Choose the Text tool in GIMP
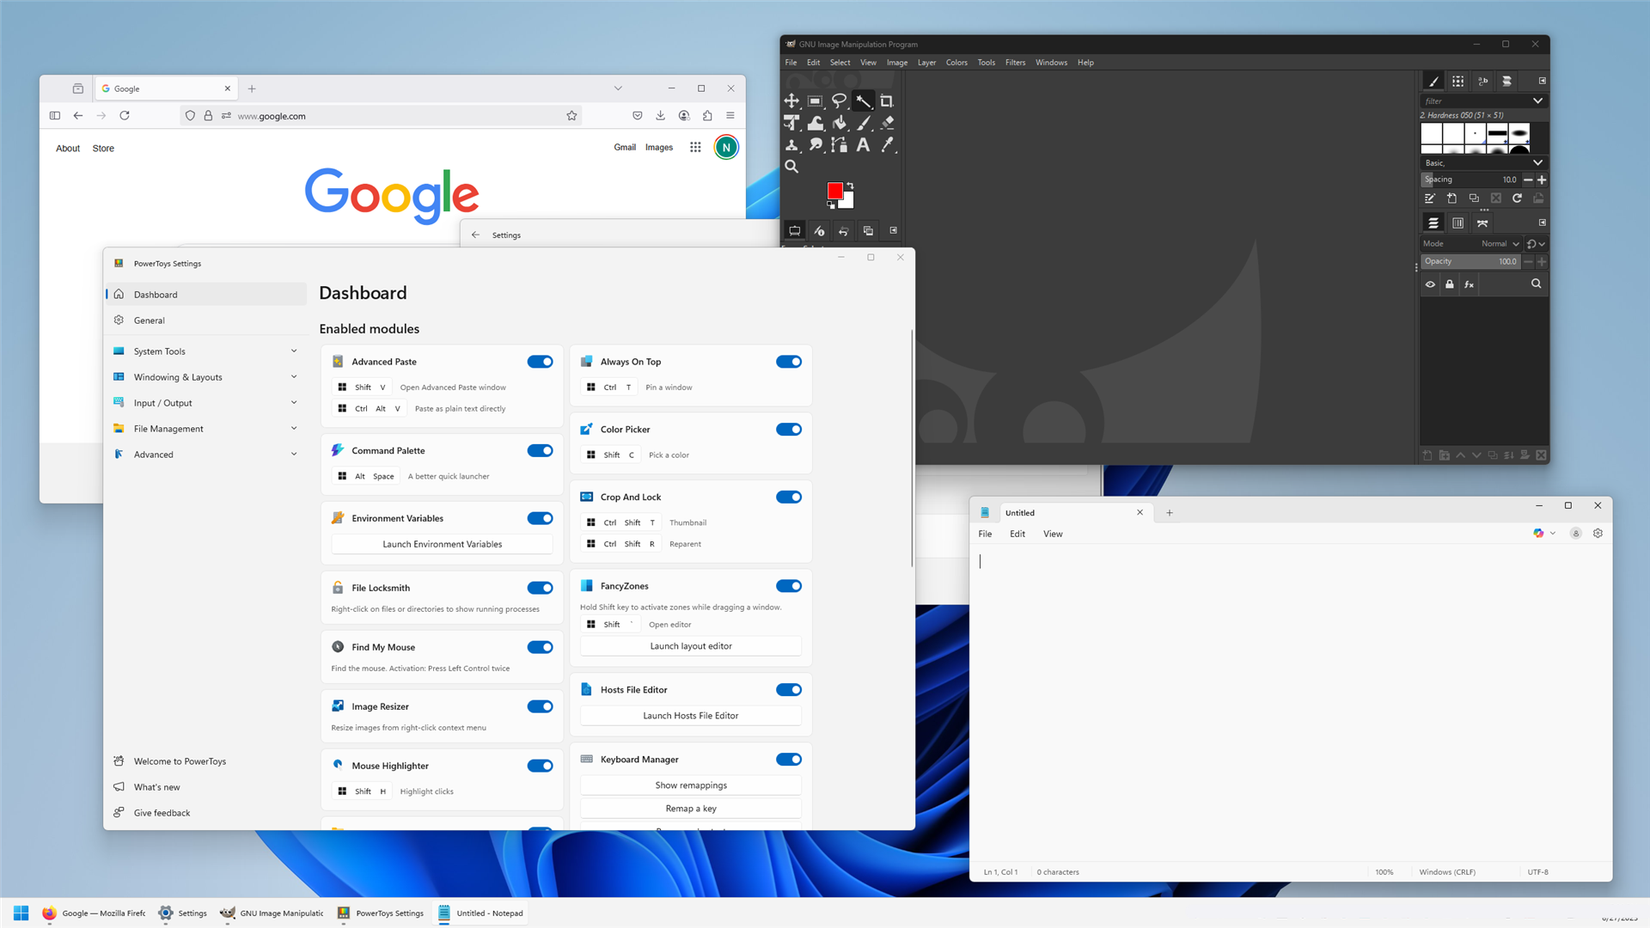 [x=863, y=145]
